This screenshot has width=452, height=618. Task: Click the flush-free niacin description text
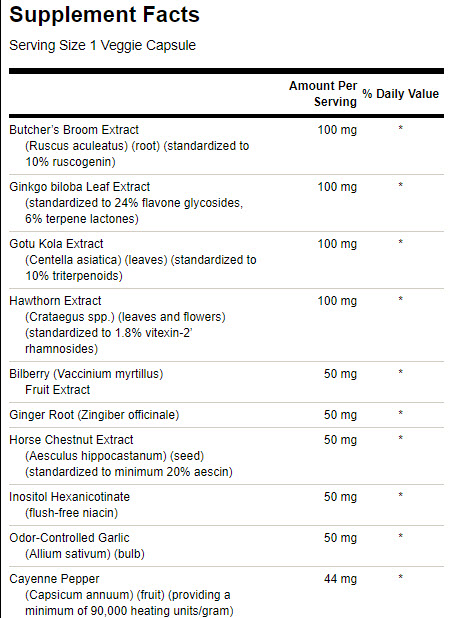(72, 513)
